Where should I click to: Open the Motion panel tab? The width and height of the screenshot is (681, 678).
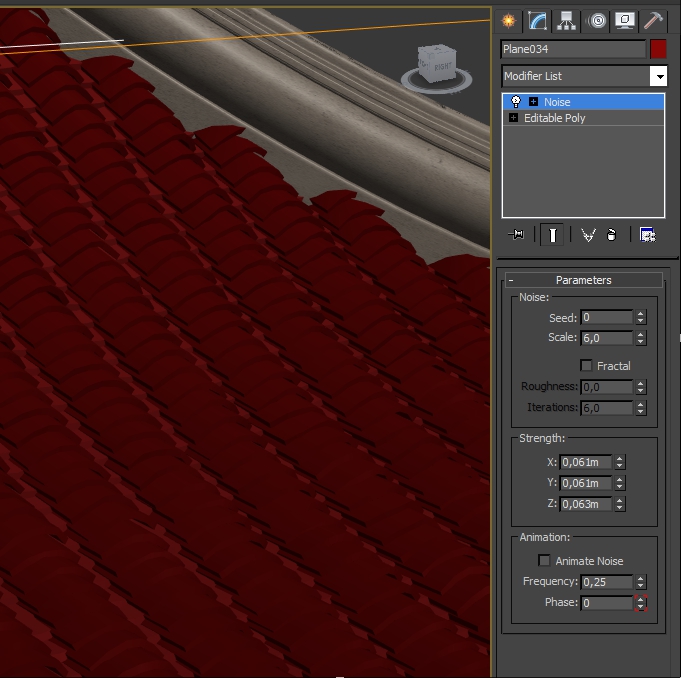point(598,20)
